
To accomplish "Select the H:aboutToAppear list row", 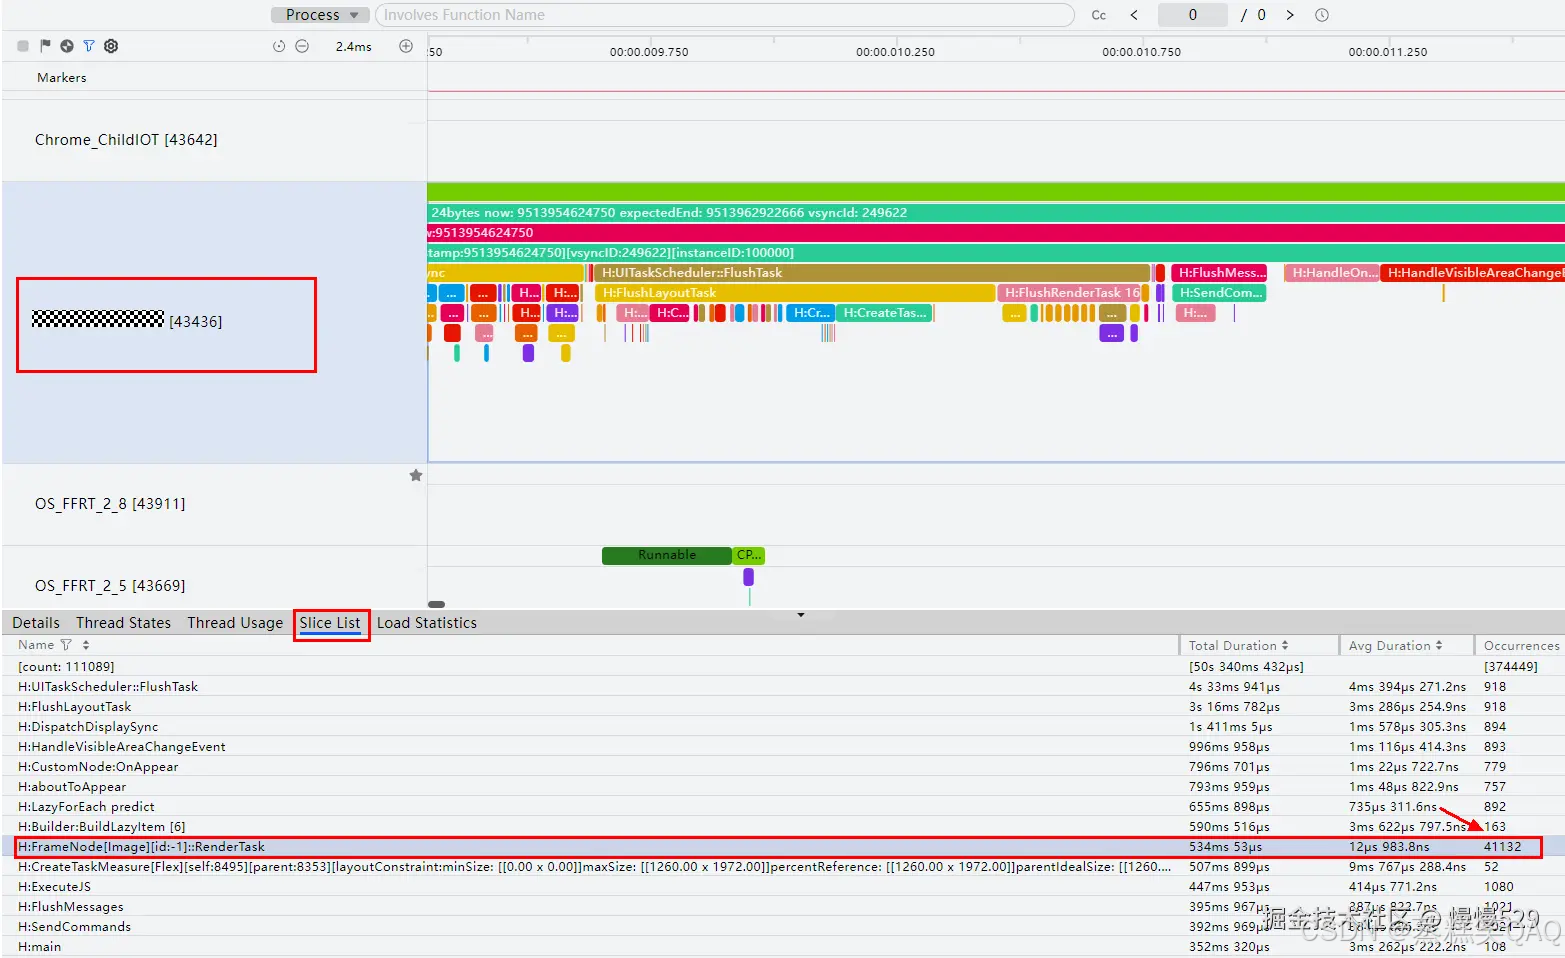I will pyautogui.click(x=782, y=787).
